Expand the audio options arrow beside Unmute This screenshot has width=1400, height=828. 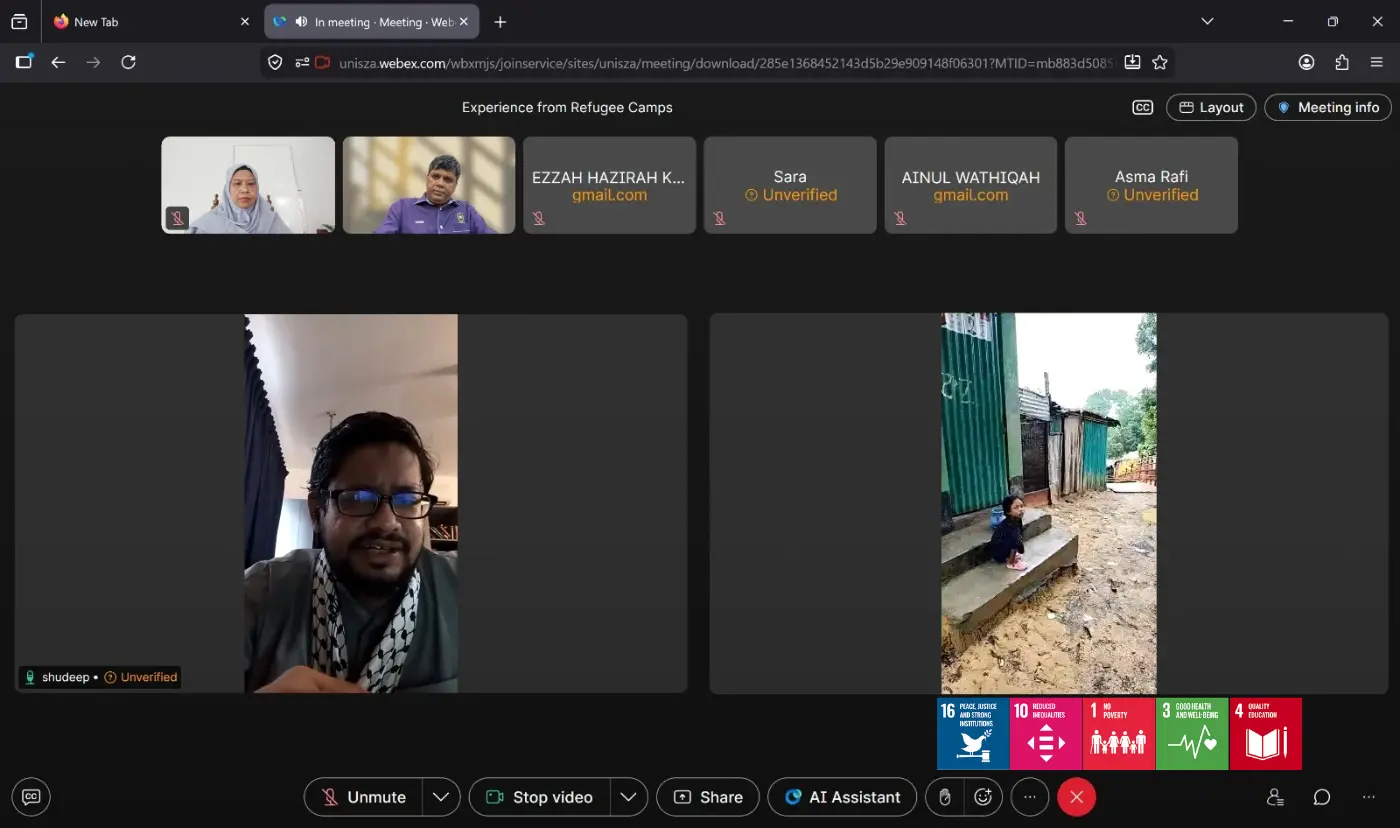point(441,797)
